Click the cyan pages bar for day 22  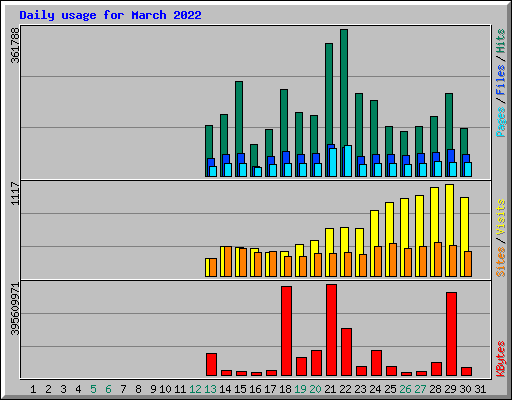(x=348, y=161)
